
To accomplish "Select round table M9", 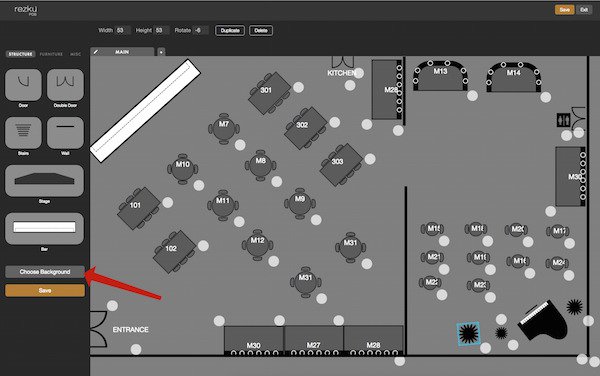I will (x=300, y=203).
